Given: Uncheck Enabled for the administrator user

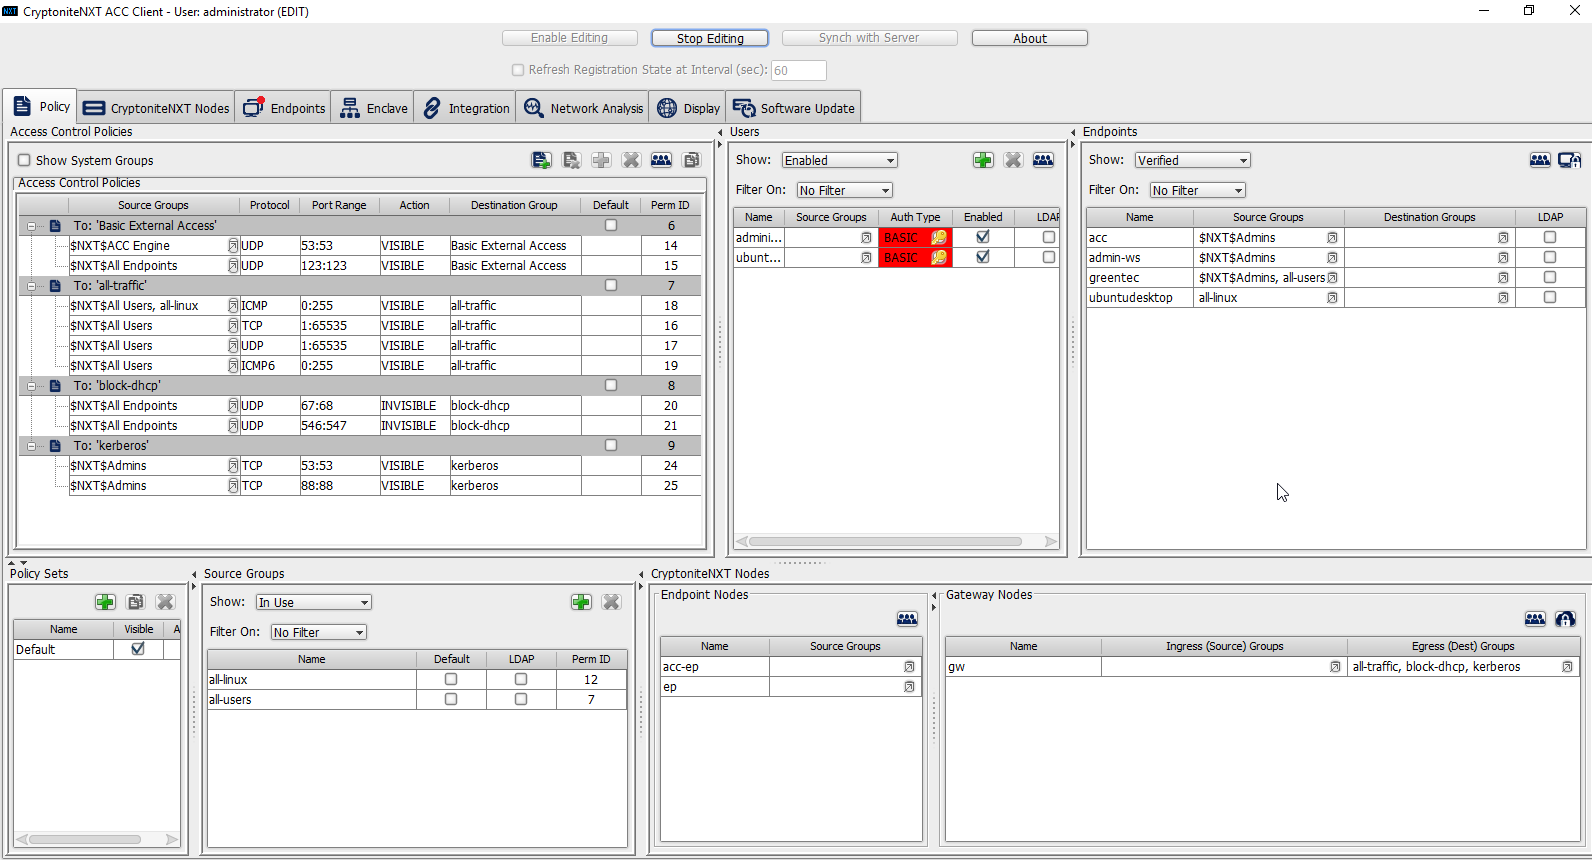Looking at the screenshot, I should (x=983, y=238).
